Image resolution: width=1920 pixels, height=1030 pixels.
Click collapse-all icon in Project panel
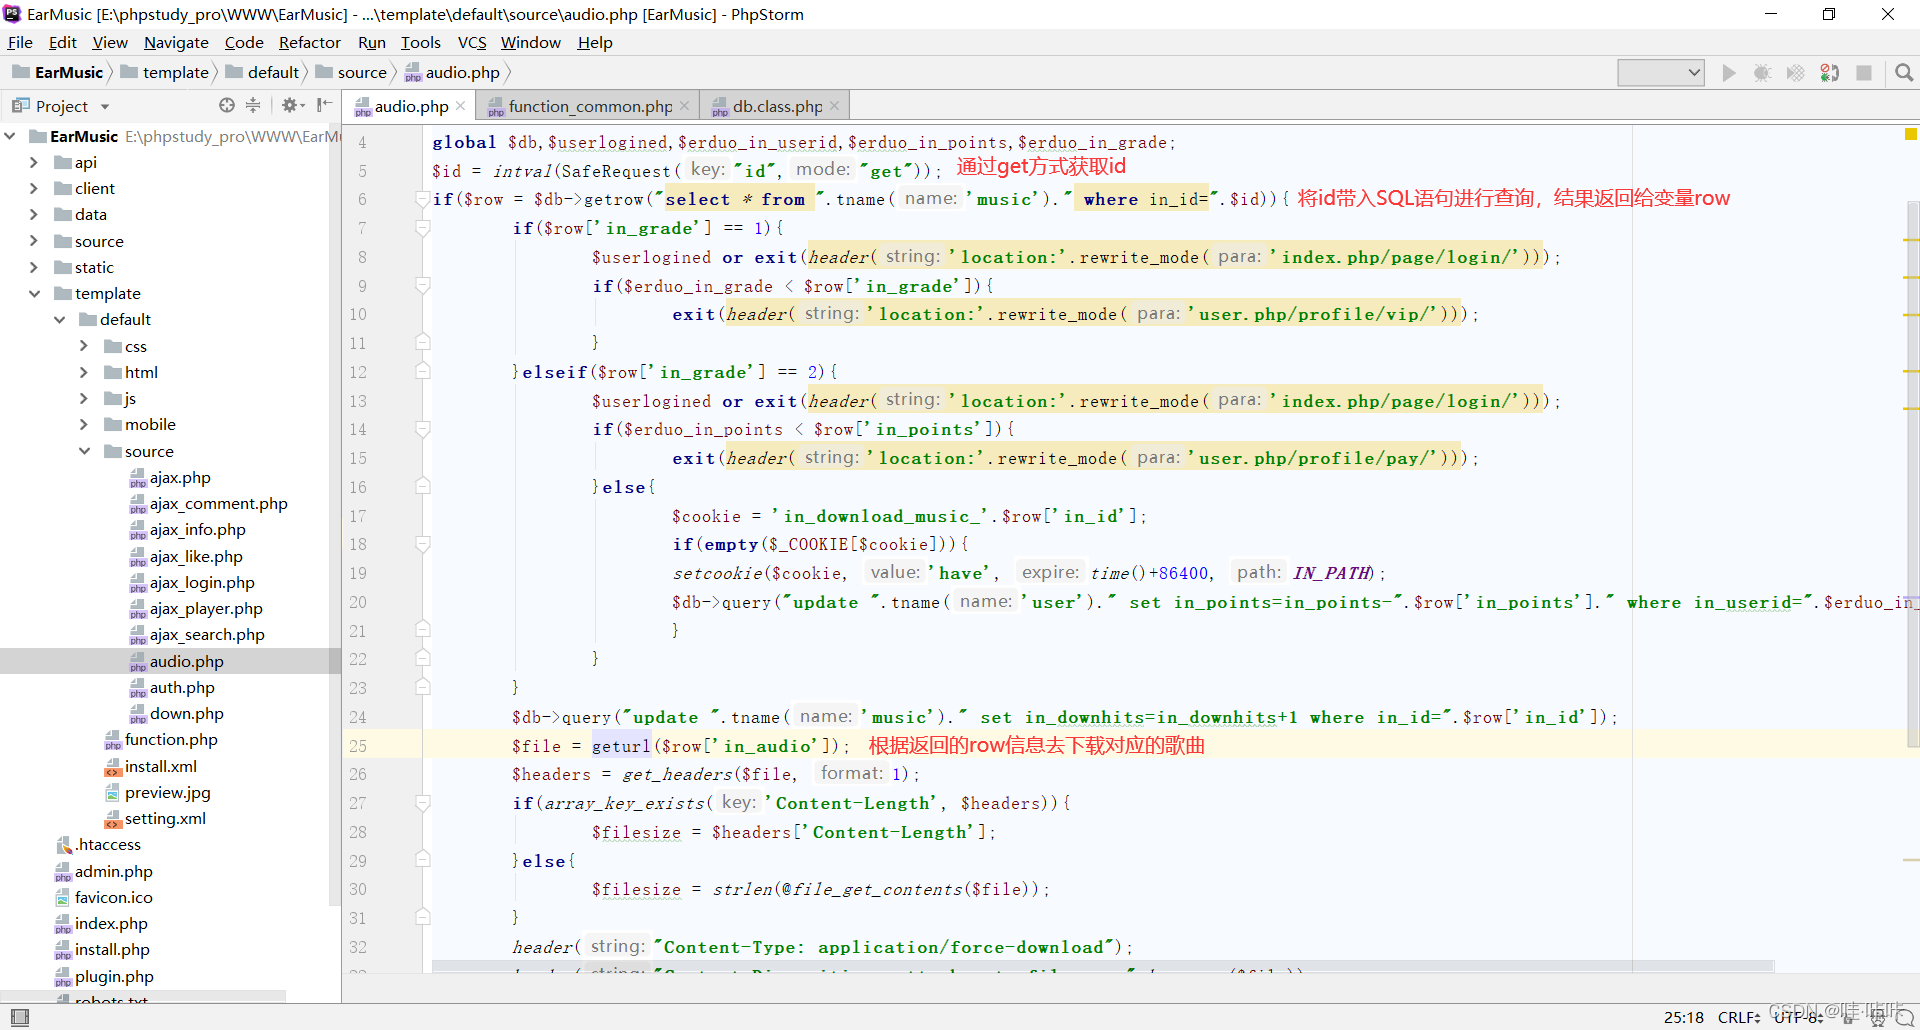[253, 105]
